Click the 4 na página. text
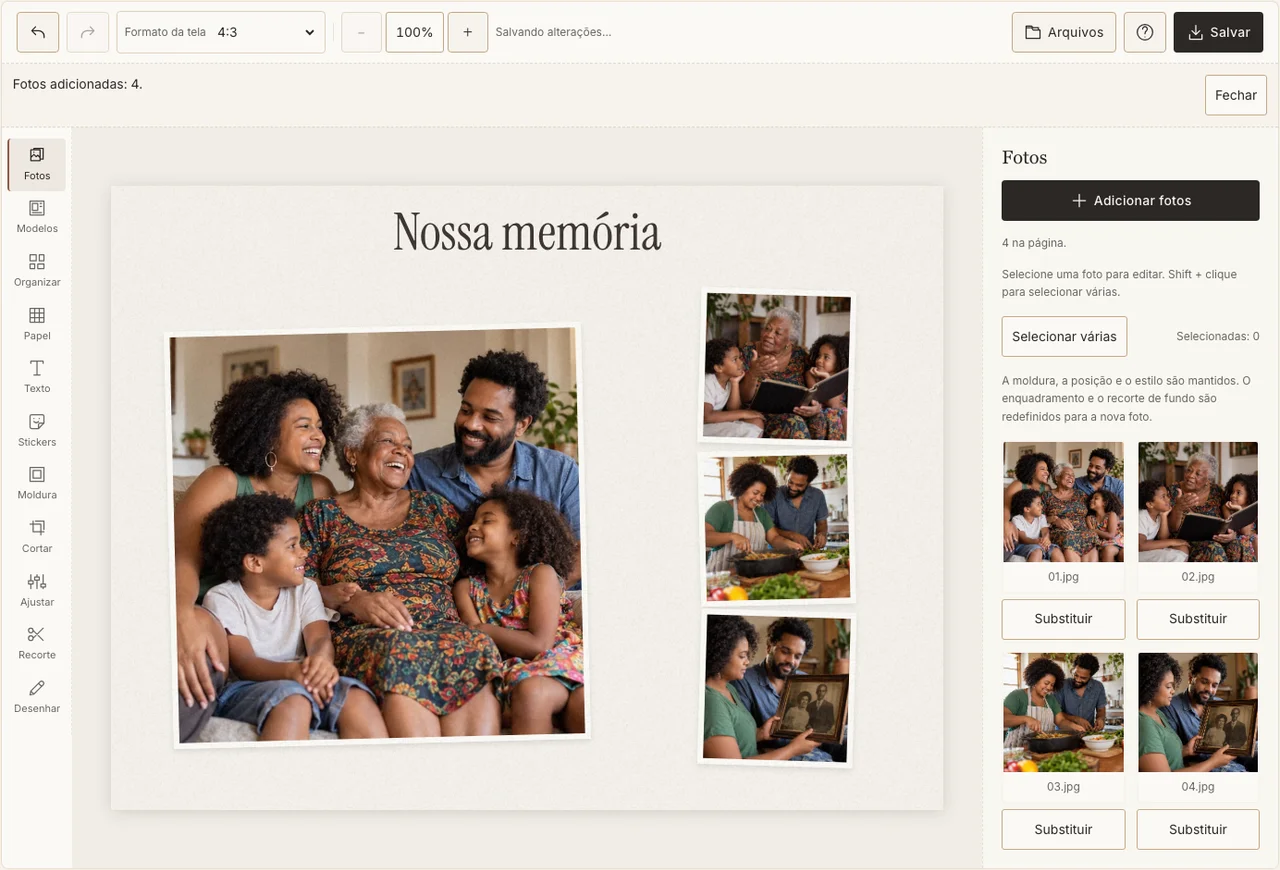The width and height of the screenshot is (1280, 870). point(1034,243)
